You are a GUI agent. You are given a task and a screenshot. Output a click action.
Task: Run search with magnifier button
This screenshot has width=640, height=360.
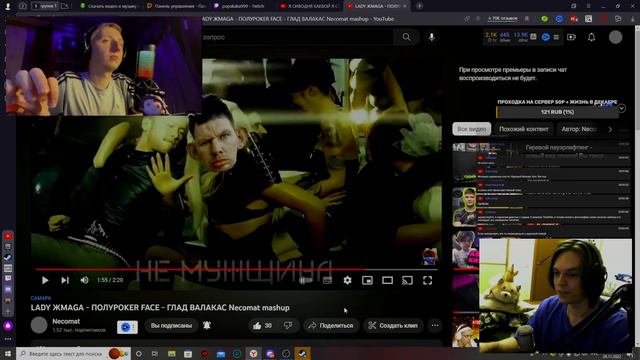point(407,37)
